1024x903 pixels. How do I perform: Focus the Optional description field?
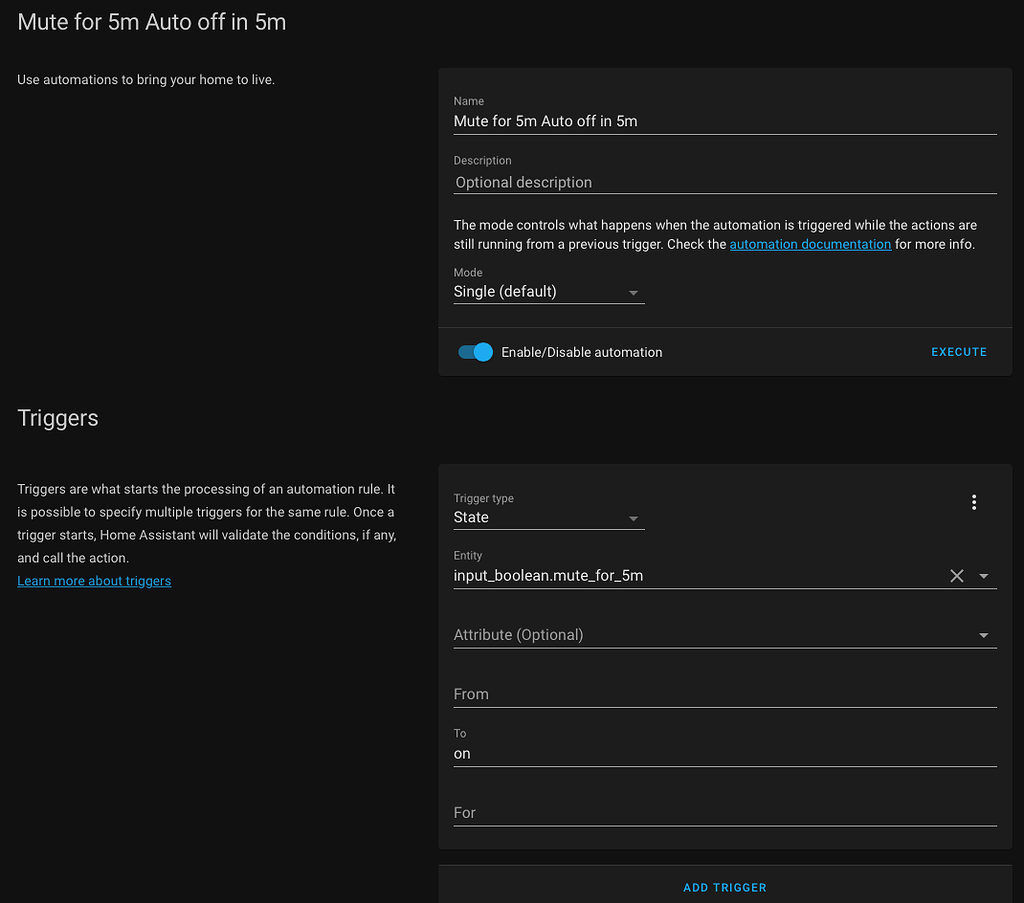point(724,182)
